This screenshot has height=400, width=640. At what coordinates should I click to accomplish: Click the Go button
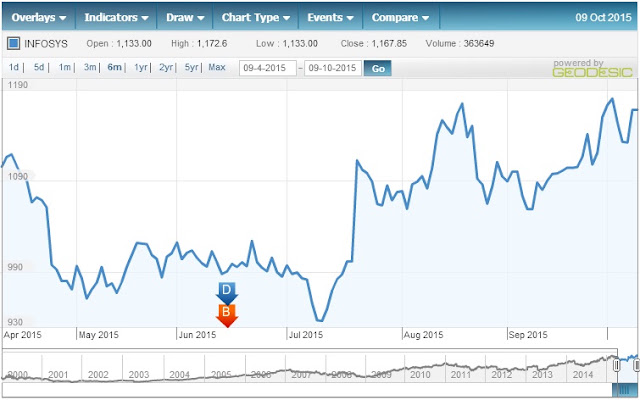(378, 68)
